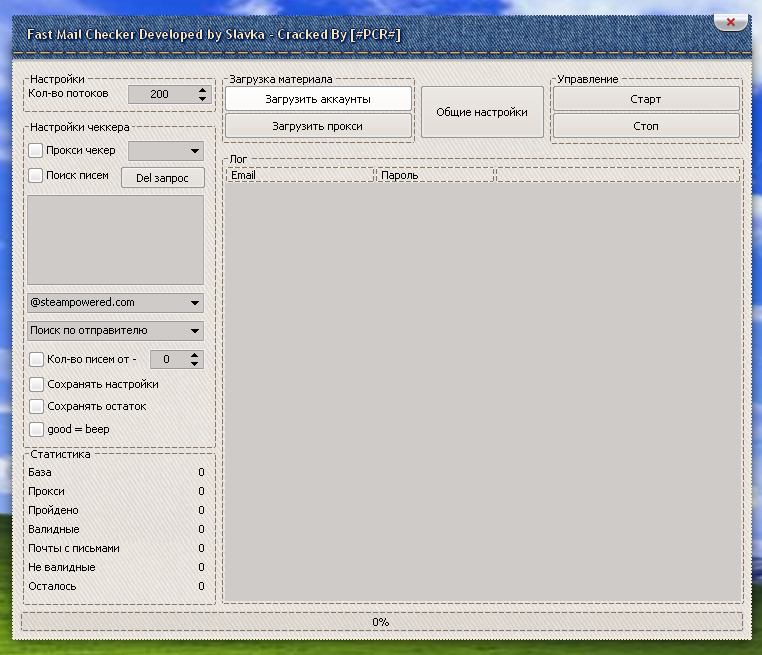Increase the letters count spinner value
This screenshot has height=655, width=762.
pyautogui.click(x=194, y=355)
